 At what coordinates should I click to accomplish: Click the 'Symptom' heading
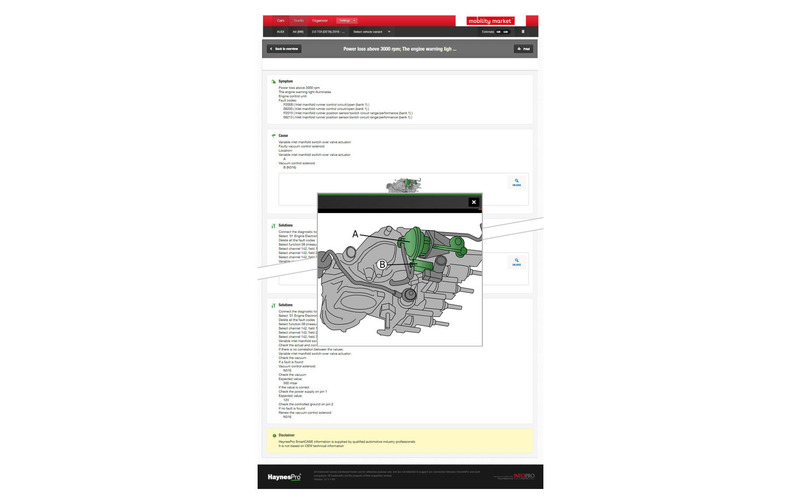286,81
